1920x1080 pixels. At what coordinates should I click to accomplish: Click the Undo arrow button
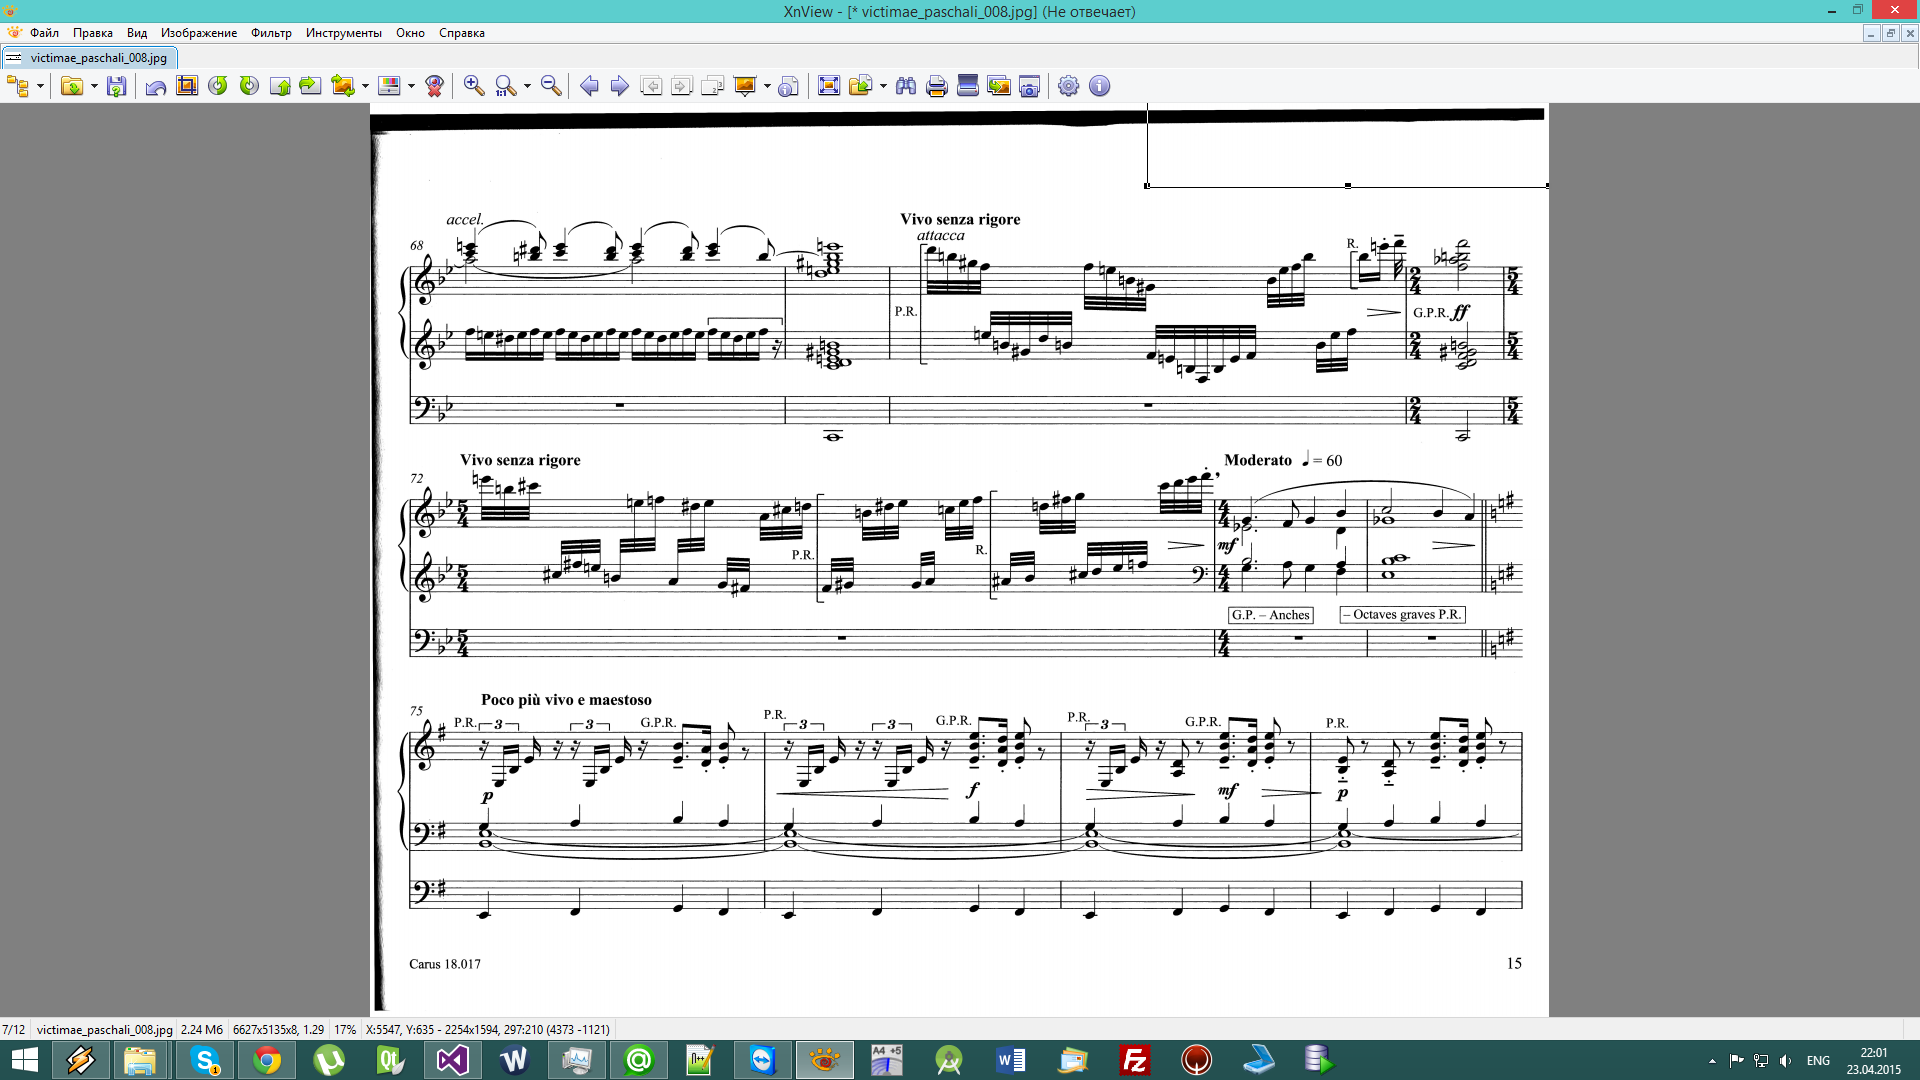tap(156, 87)
